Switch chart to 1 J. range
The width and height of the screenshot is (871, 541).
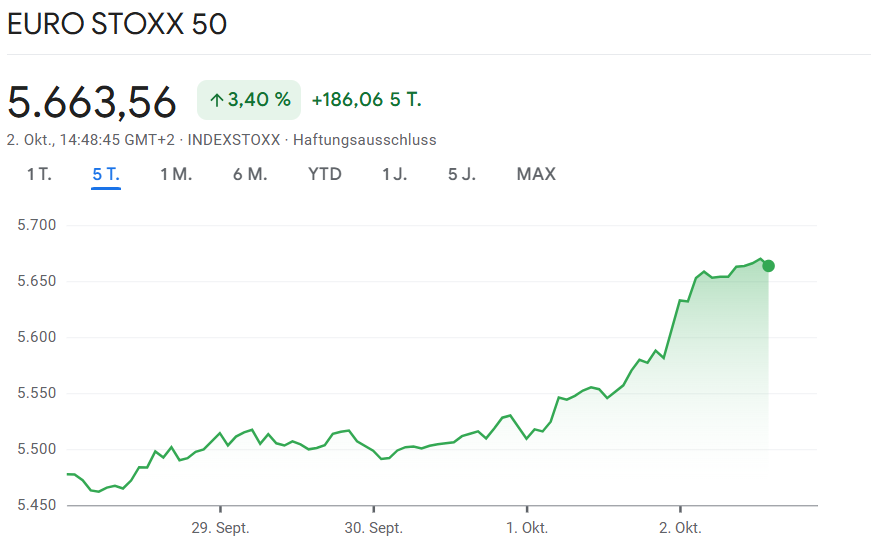(x=395, y=174)
